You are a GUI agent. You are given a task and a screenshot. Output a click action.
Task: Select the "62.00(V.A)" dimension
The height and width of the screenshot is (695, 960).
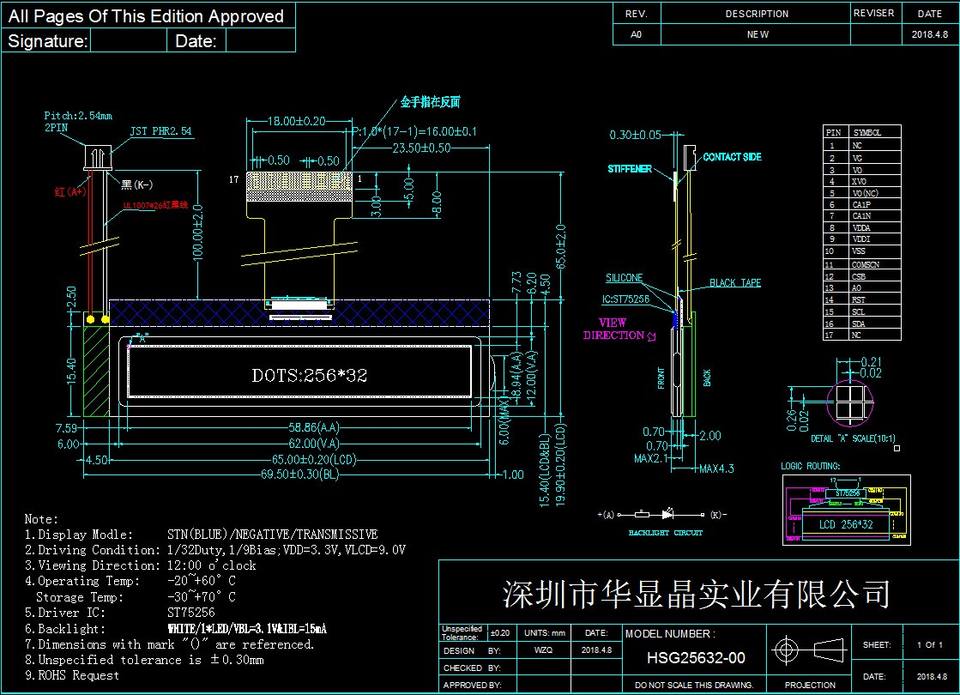[313, 443]
